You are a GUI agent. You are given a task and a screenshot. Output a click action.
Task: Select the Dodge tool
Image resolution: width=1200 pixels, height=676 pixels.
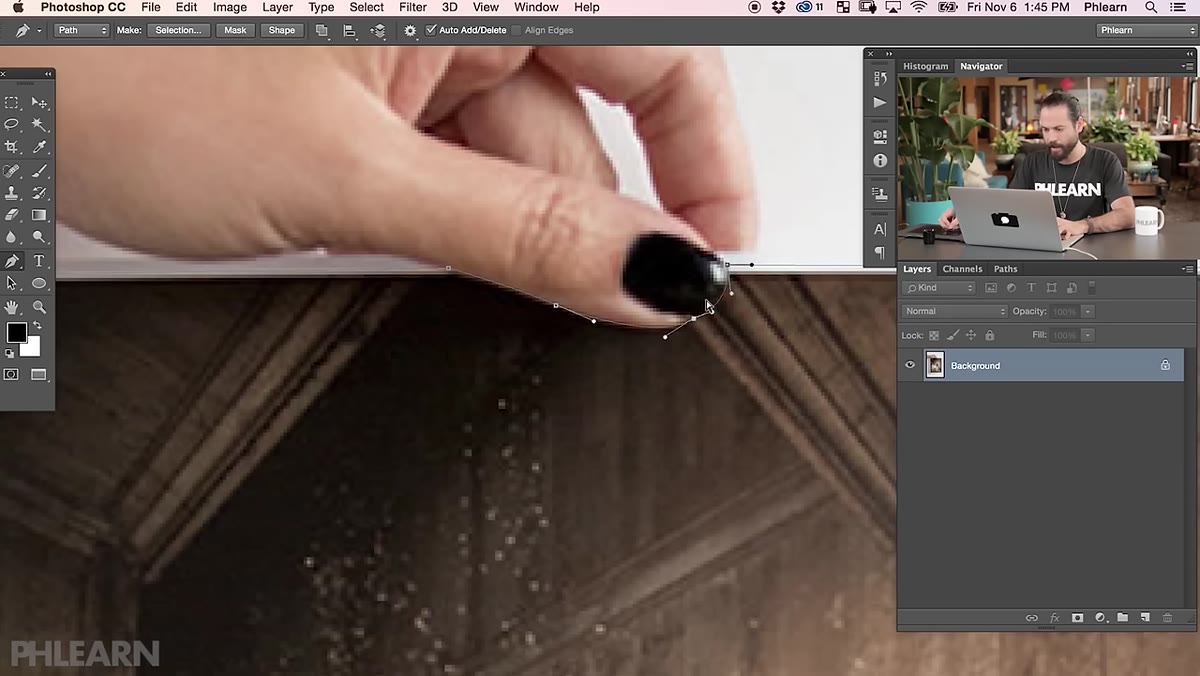click(x=39, y=237)
